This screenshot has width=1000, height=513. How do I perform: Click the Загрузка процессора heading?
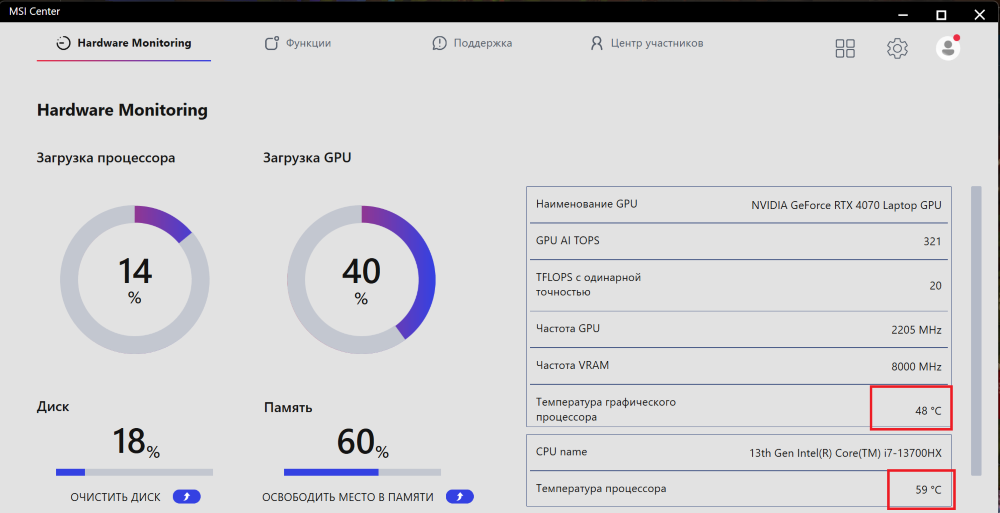tap(106, 158)
